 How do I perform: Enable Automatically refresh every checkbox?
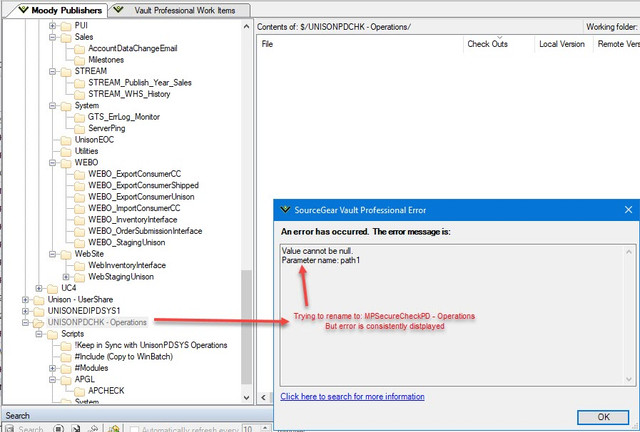point(134,429)
